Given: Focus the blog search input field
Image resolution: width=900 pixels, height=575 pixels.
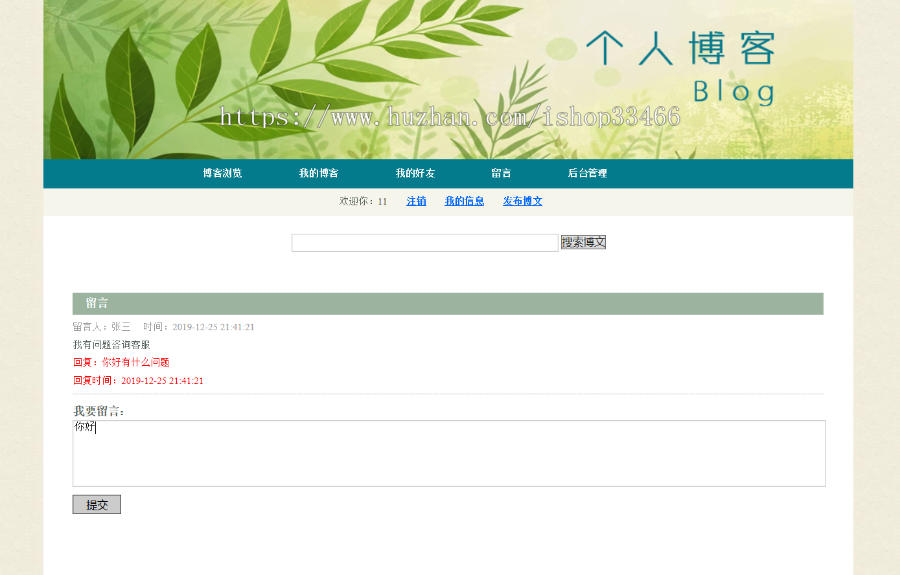Looking at the screenshot, I should [x=425, y=243].
